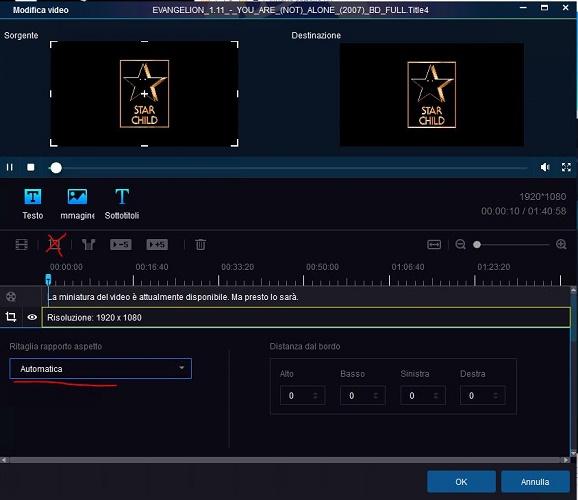
Task: Click the playback progress slider handle
Action: tap(56, 168)
